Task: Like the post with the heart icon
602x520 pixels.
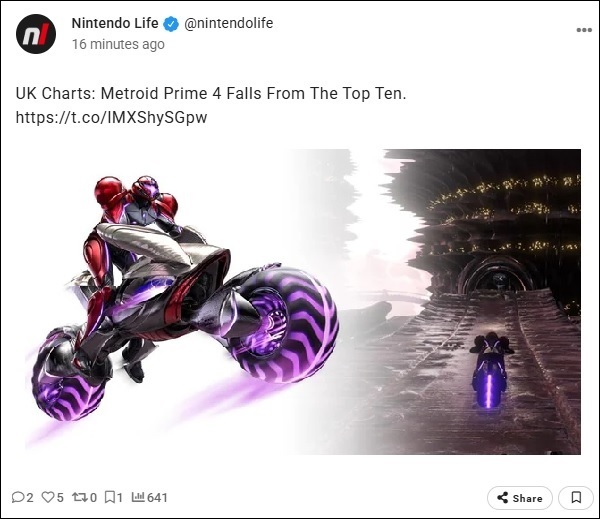Action: tap(48, 497)
